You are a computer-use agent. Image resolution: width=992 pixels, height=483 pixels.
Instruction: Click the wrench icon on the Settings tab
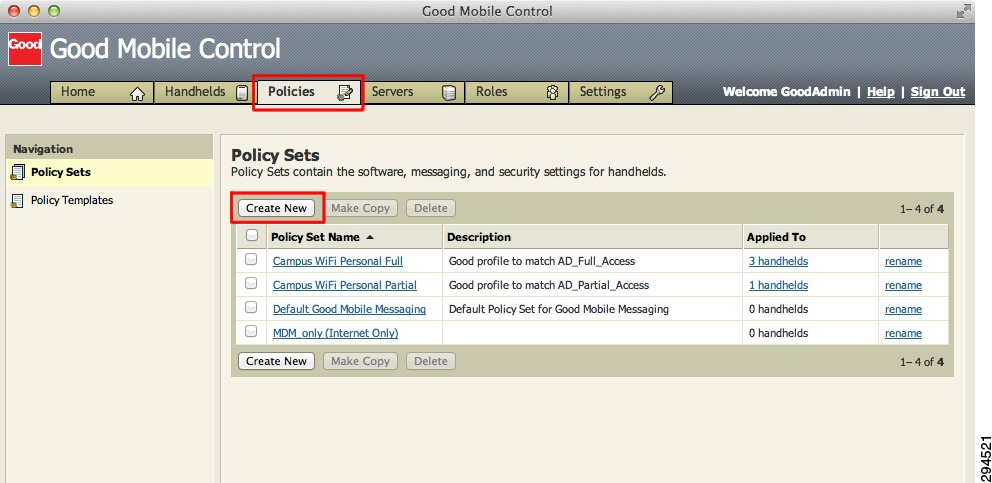(658, 93)
